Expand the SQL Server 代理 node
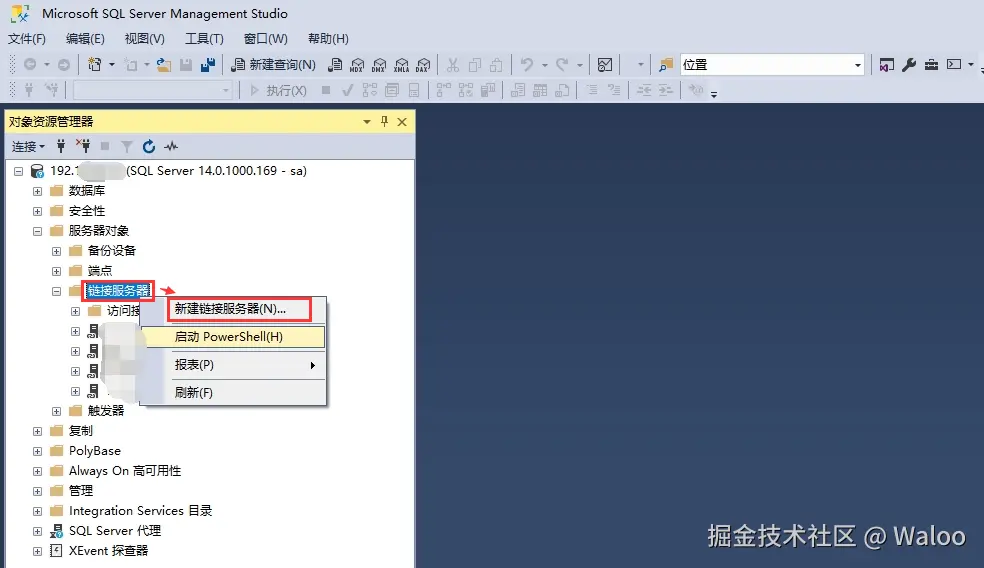This screenshot has width=984, height=568. pos(37,531)
